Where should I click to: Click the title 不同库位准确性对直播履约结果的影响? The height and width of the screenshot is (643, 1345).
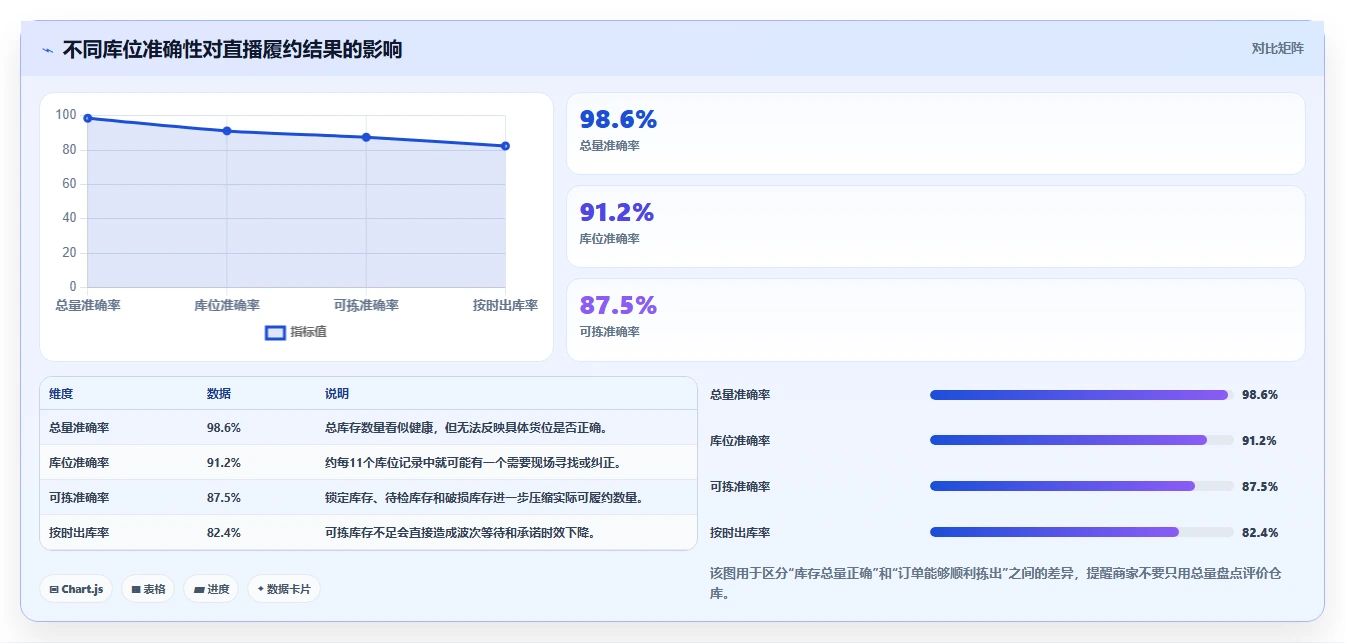(x=232, y=49)
